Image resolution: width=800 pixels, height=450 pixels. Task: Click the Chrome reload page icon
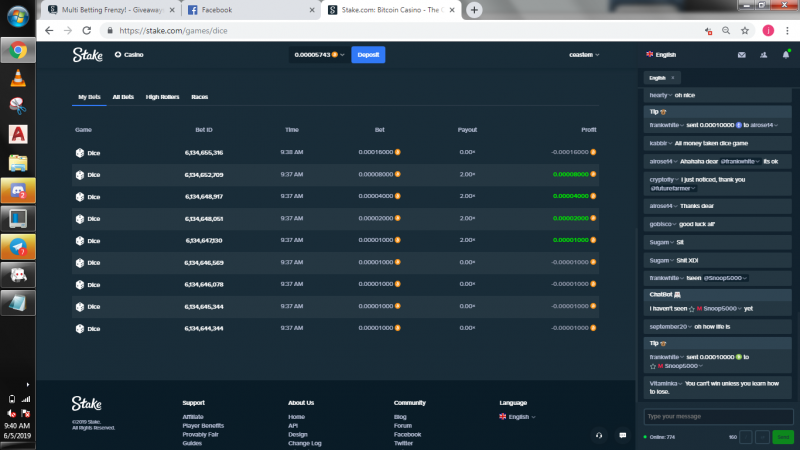pos(87,31)
